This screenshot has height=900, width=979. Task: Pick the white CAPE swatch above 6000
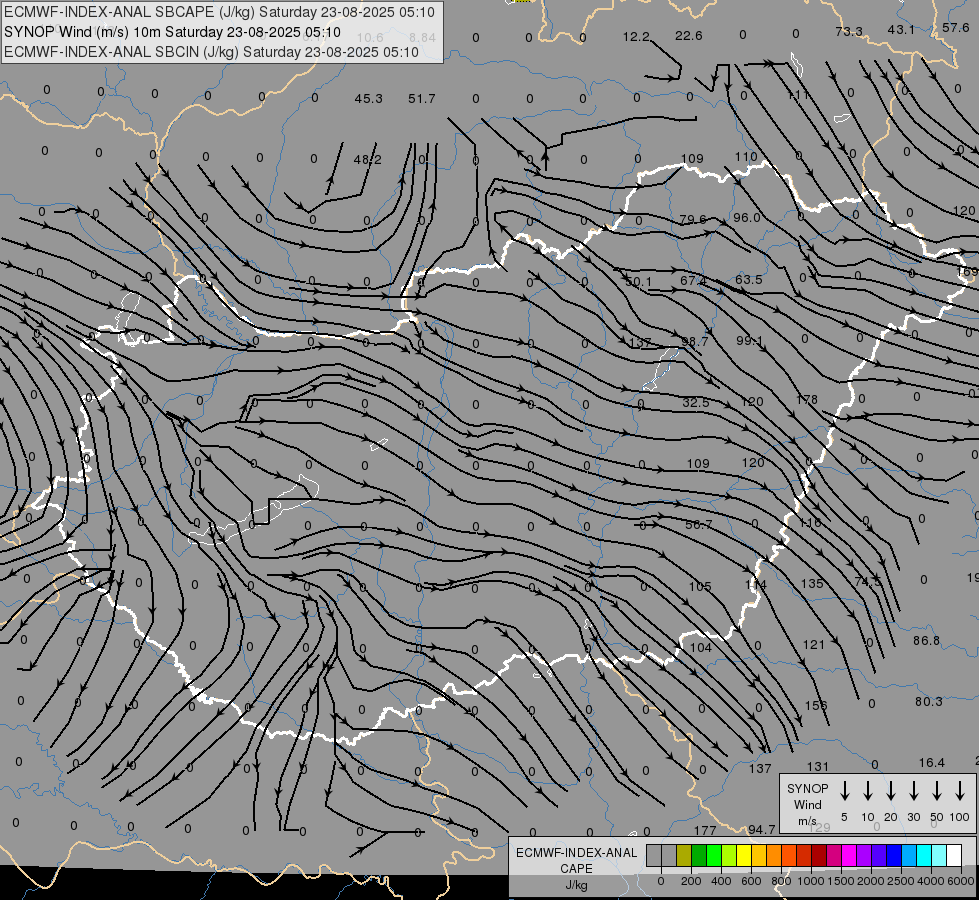pyautogui.click(x=953, y=856)
